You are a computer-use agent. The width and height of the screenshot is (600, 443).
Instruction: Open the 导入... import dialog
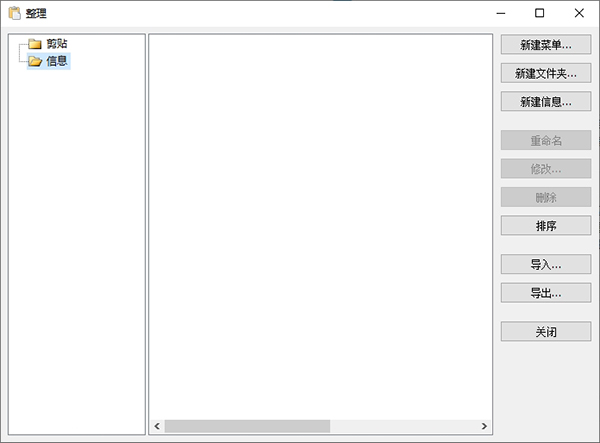546,265
